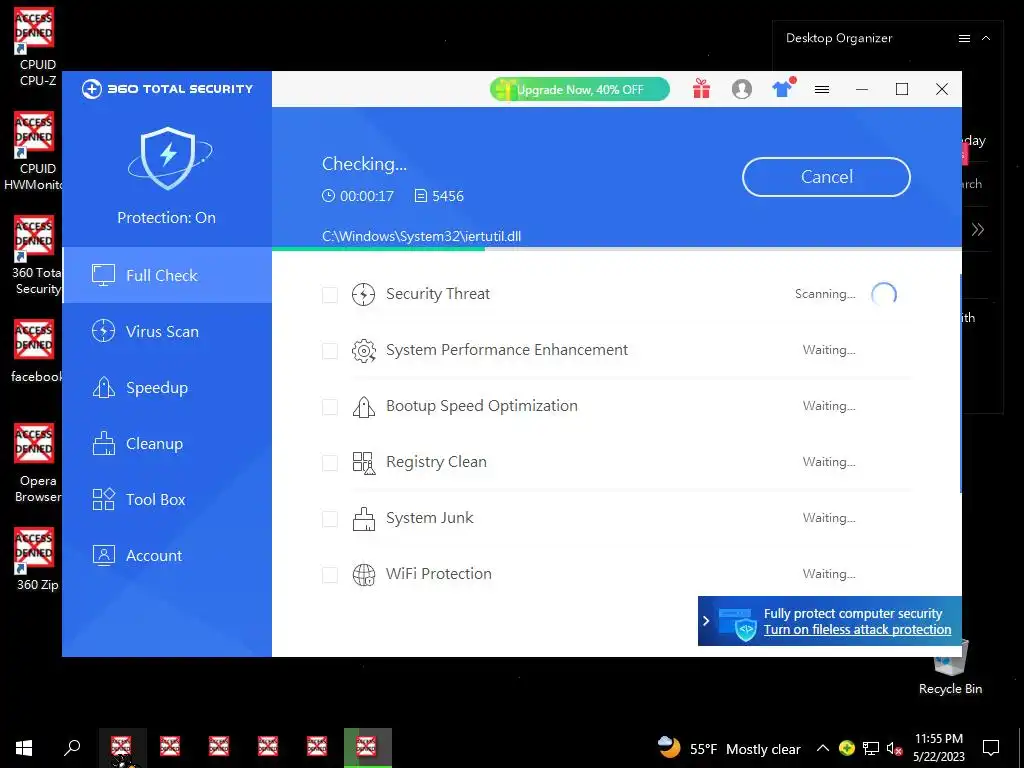Tick the System Performance Enhancement checkbox
Screen dimensions: 1024x768
330,351
